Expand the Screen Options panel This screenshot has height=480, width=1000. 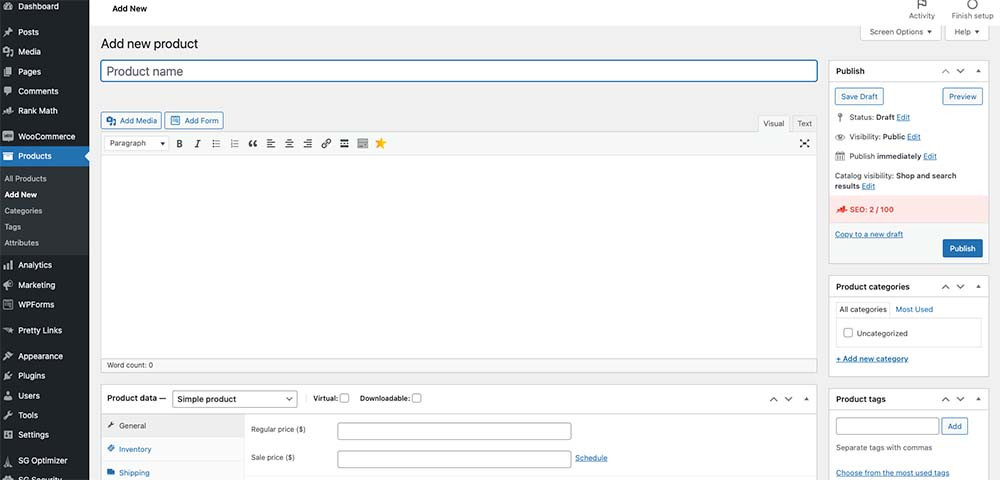coord(900,32)
